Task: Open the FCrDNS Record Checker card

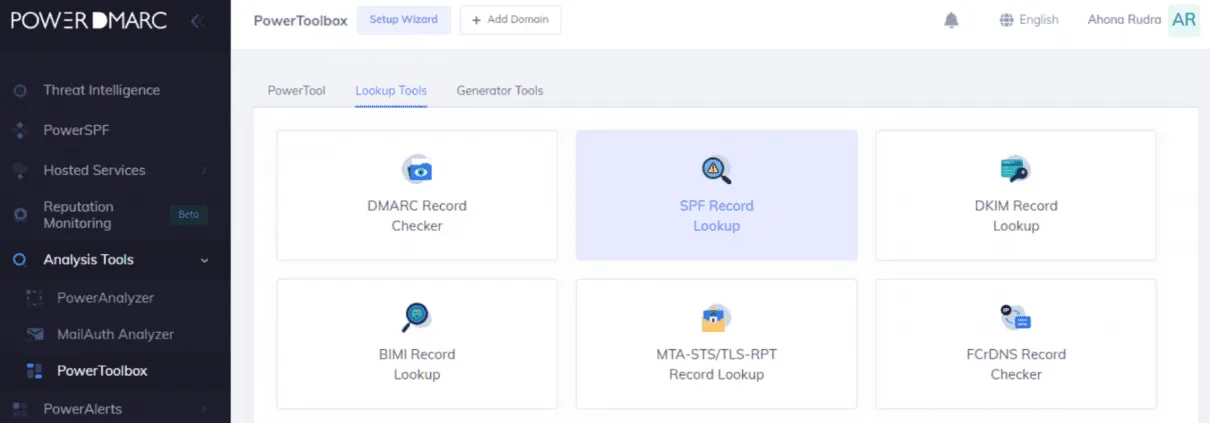Action: point(1016,344)
